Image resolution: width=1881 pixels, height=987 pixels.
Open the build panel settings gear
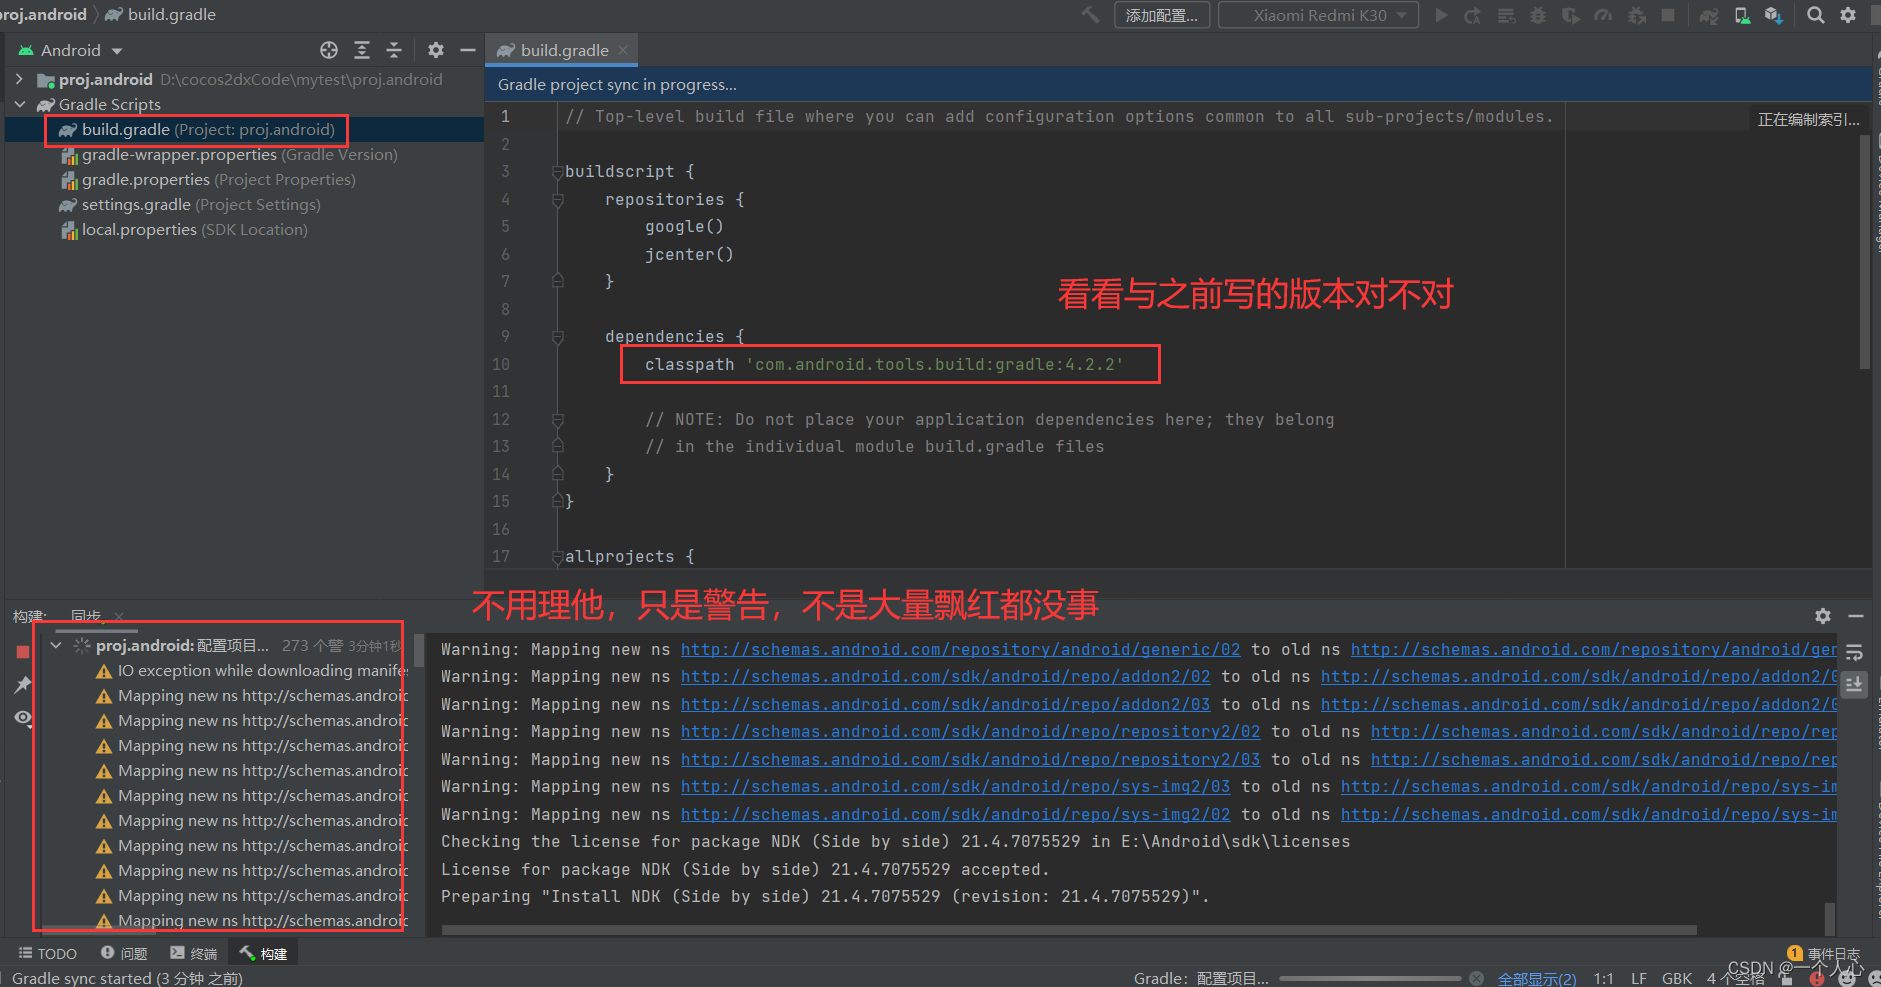[x=1822, y=616]
